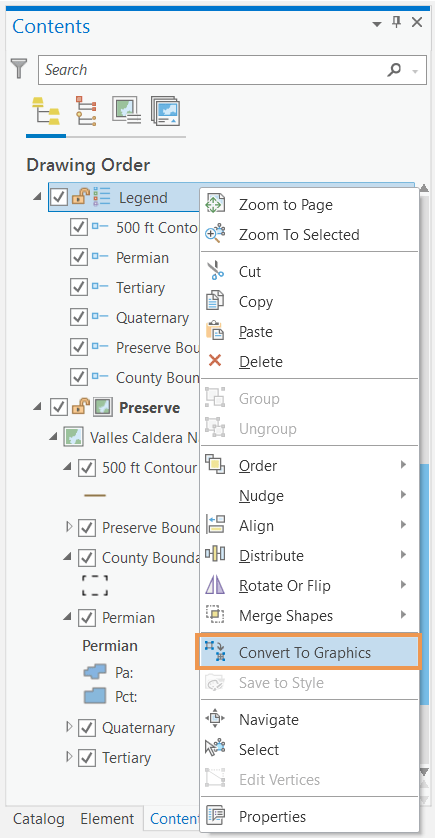Uncheck the legend item Tertiary checkbox
The width and height of the screenshot is (435, 838).
79,288
